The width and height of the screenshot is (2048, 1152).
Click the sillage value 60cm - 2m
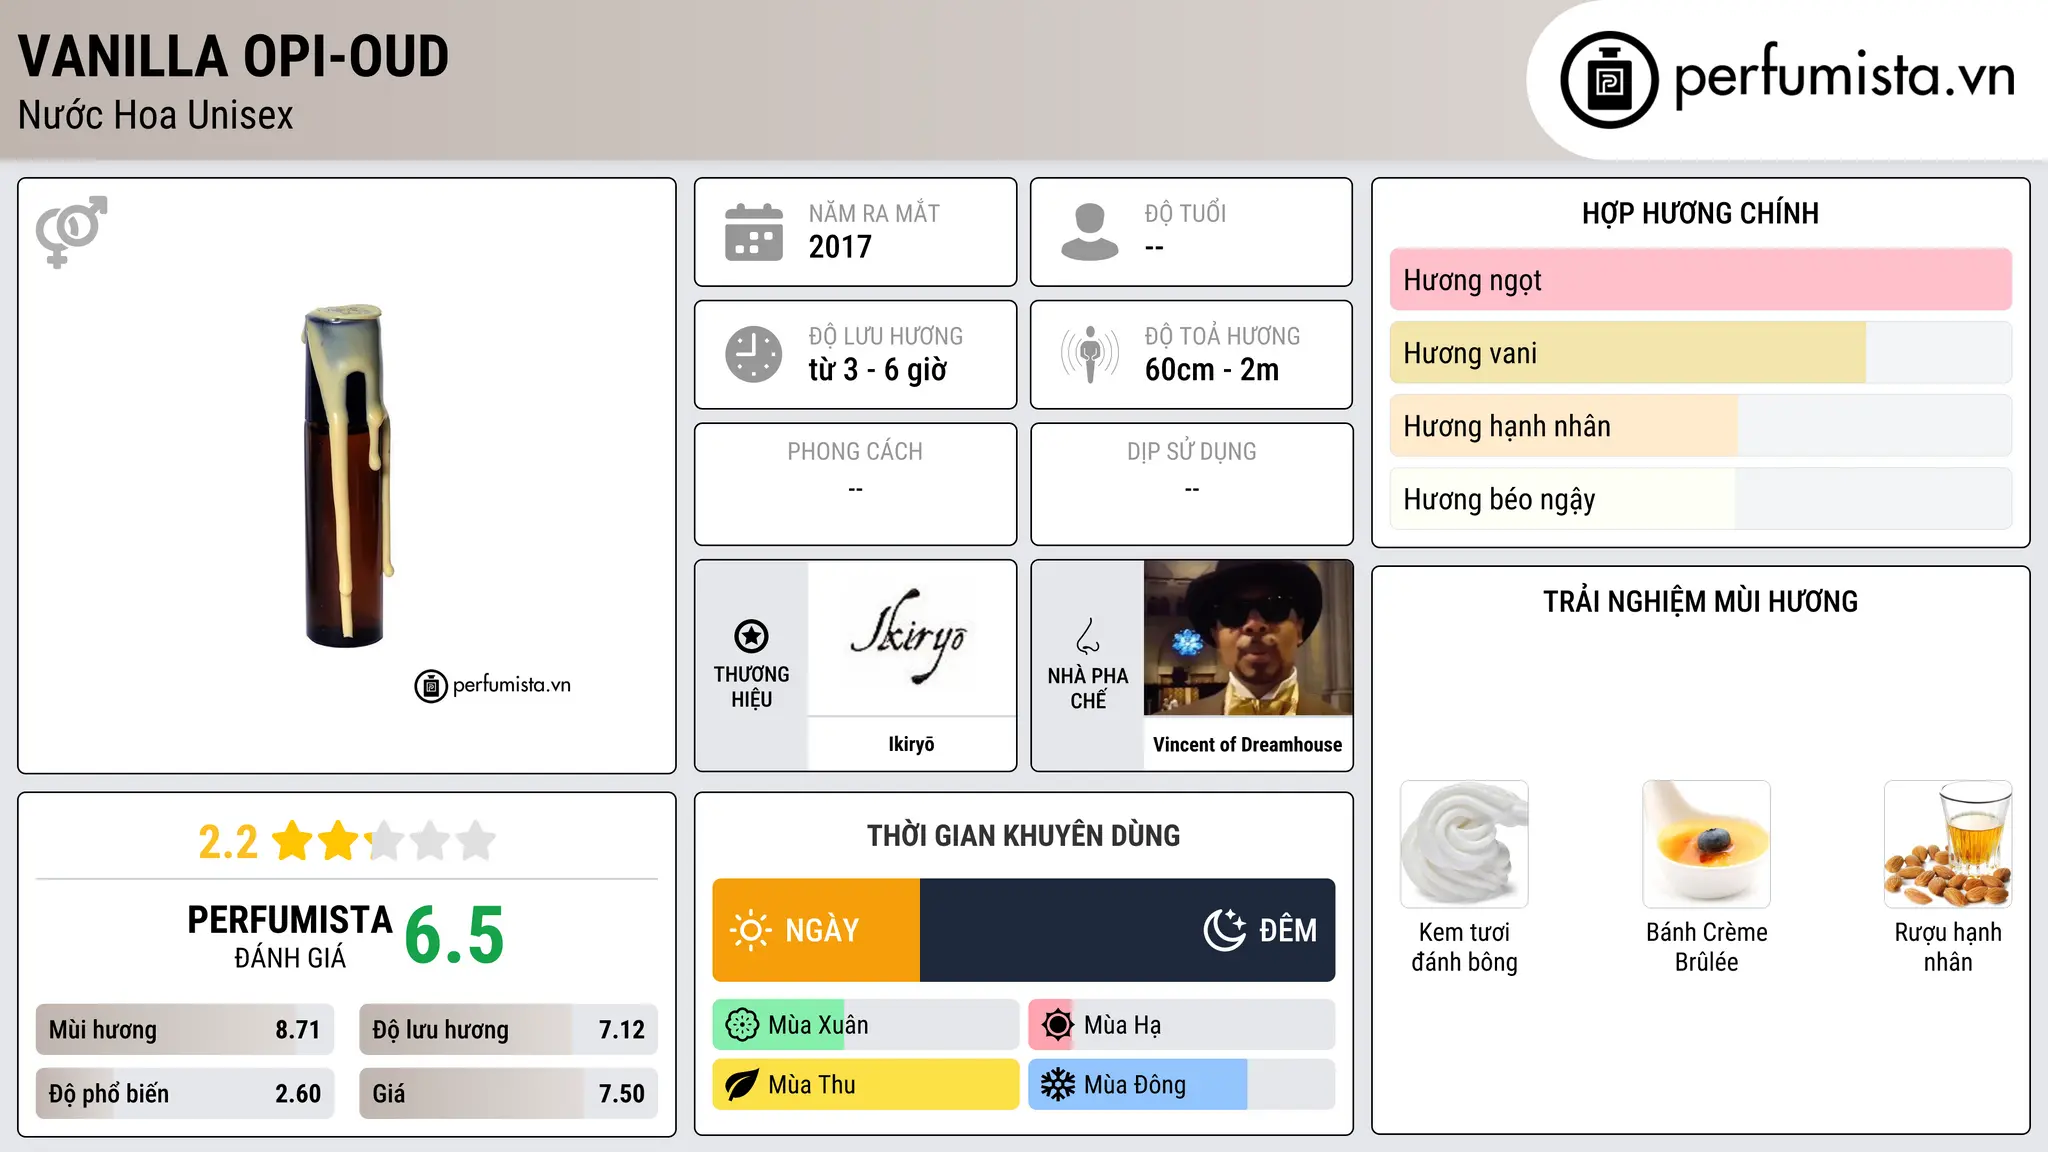coord(1212,370)
